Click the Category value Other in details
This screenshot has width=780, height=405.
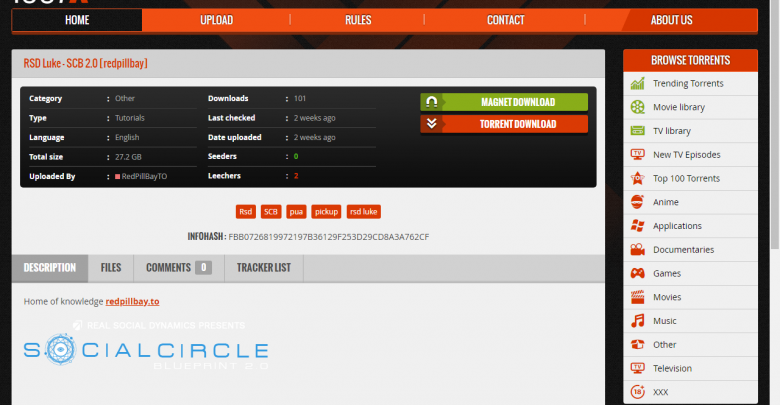click(x=125, y=99)
